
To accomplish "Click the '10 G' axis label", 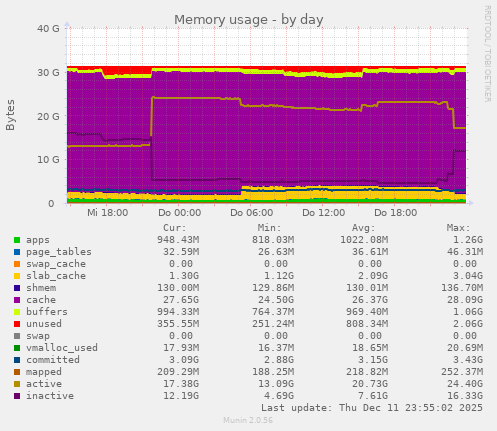I will (x=48, y=160).
